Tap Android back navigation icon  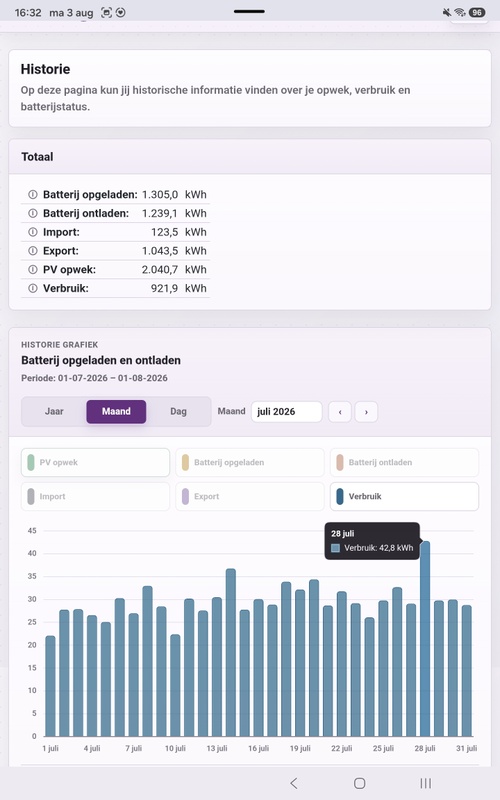pos(293,783)
